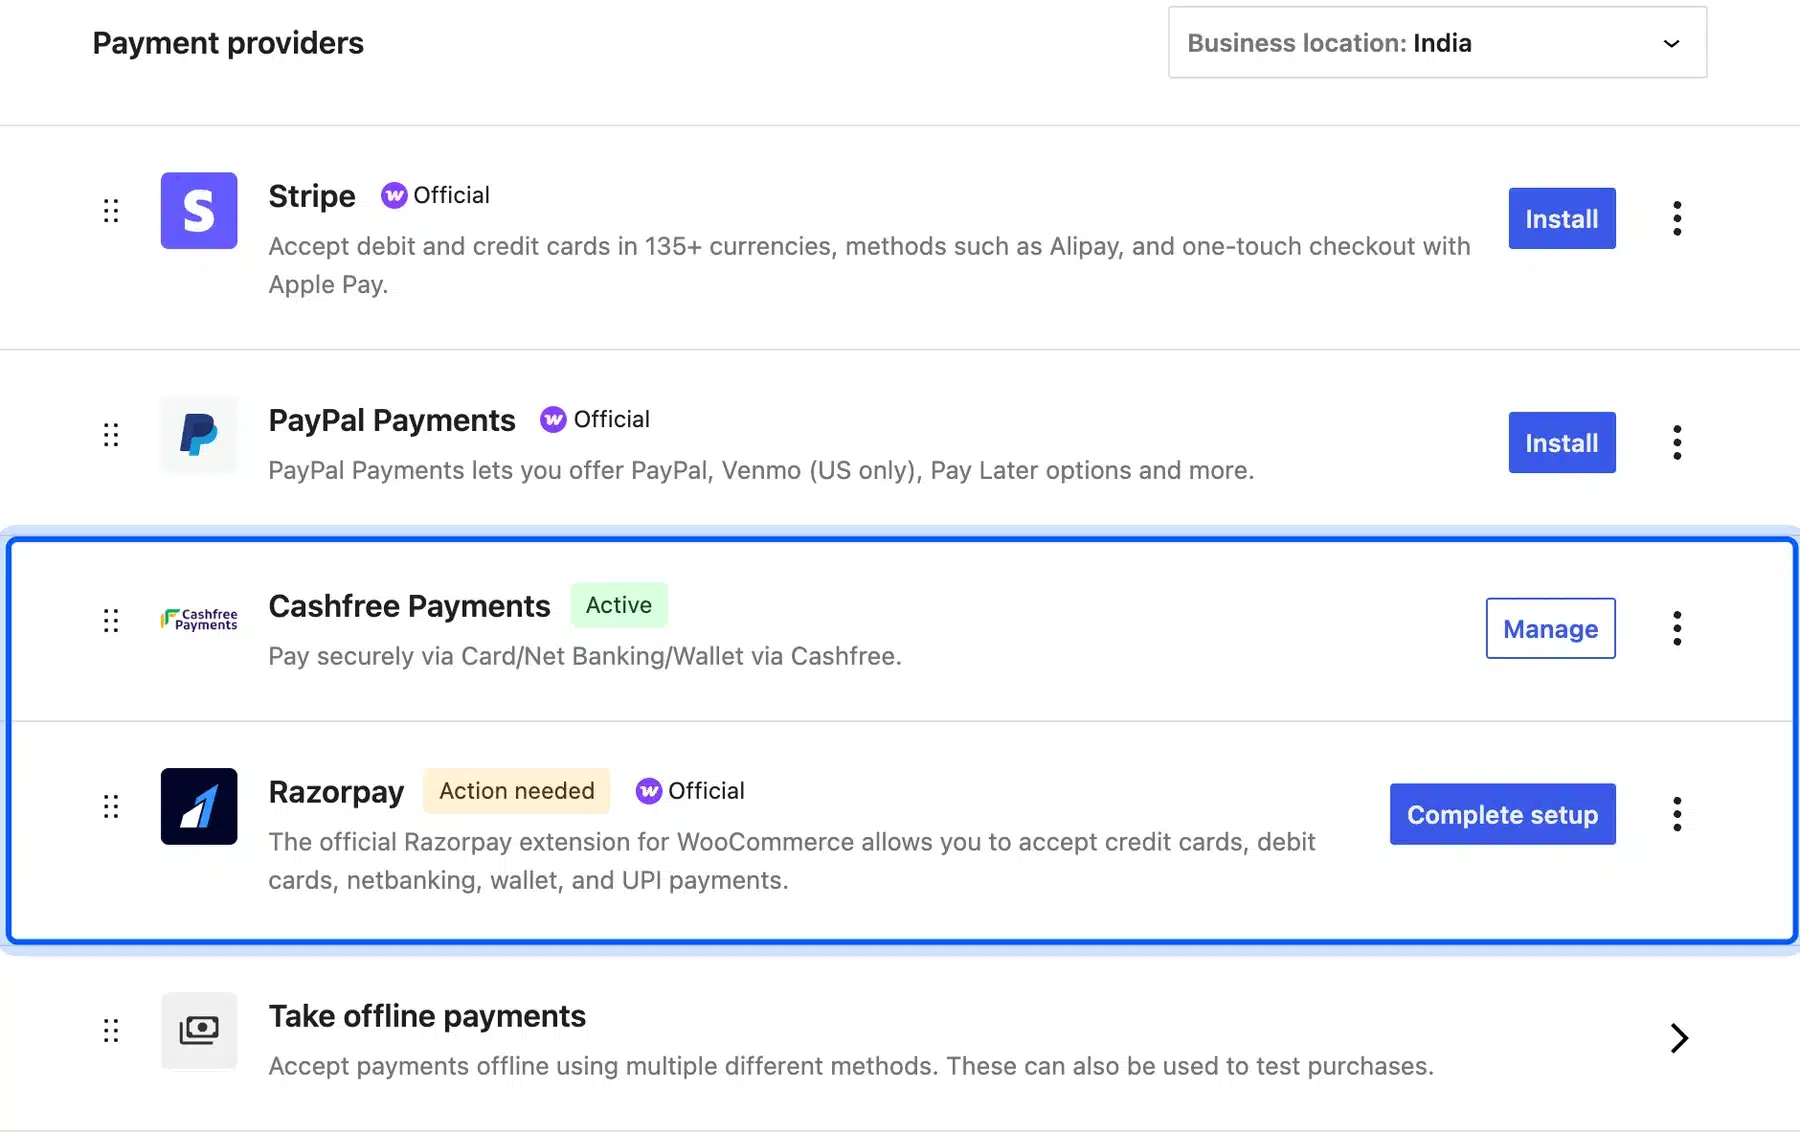The width and height of the screenshot is (1800, 1134).
Task: Click the Razorpay logo icon
Action: point(199,806)
